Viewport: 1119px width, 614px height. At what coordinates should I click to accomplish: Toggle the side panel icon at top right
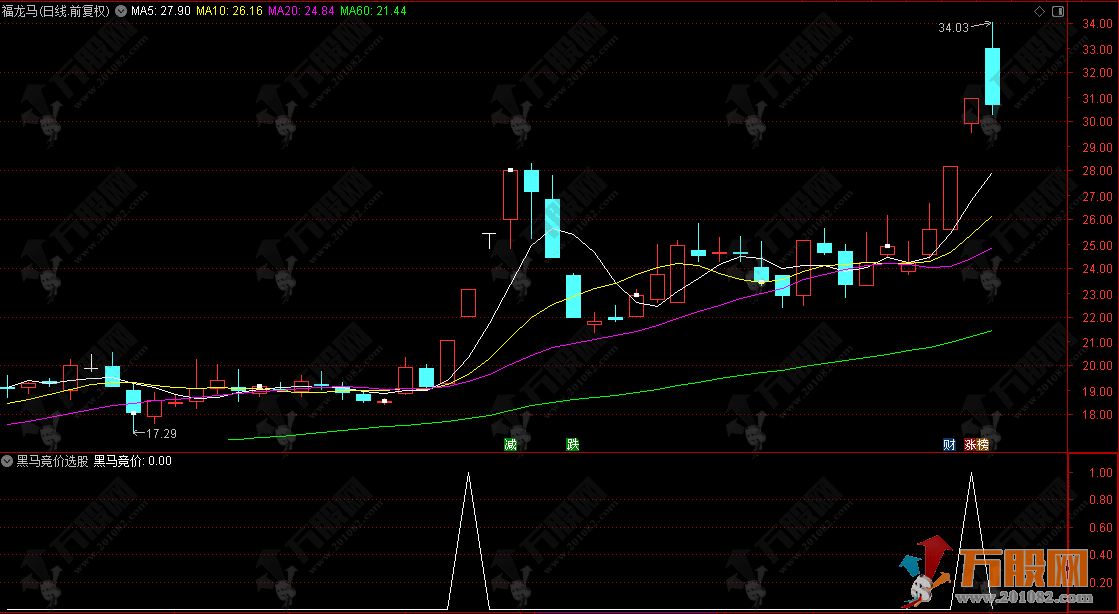[x=1058, y=11]
